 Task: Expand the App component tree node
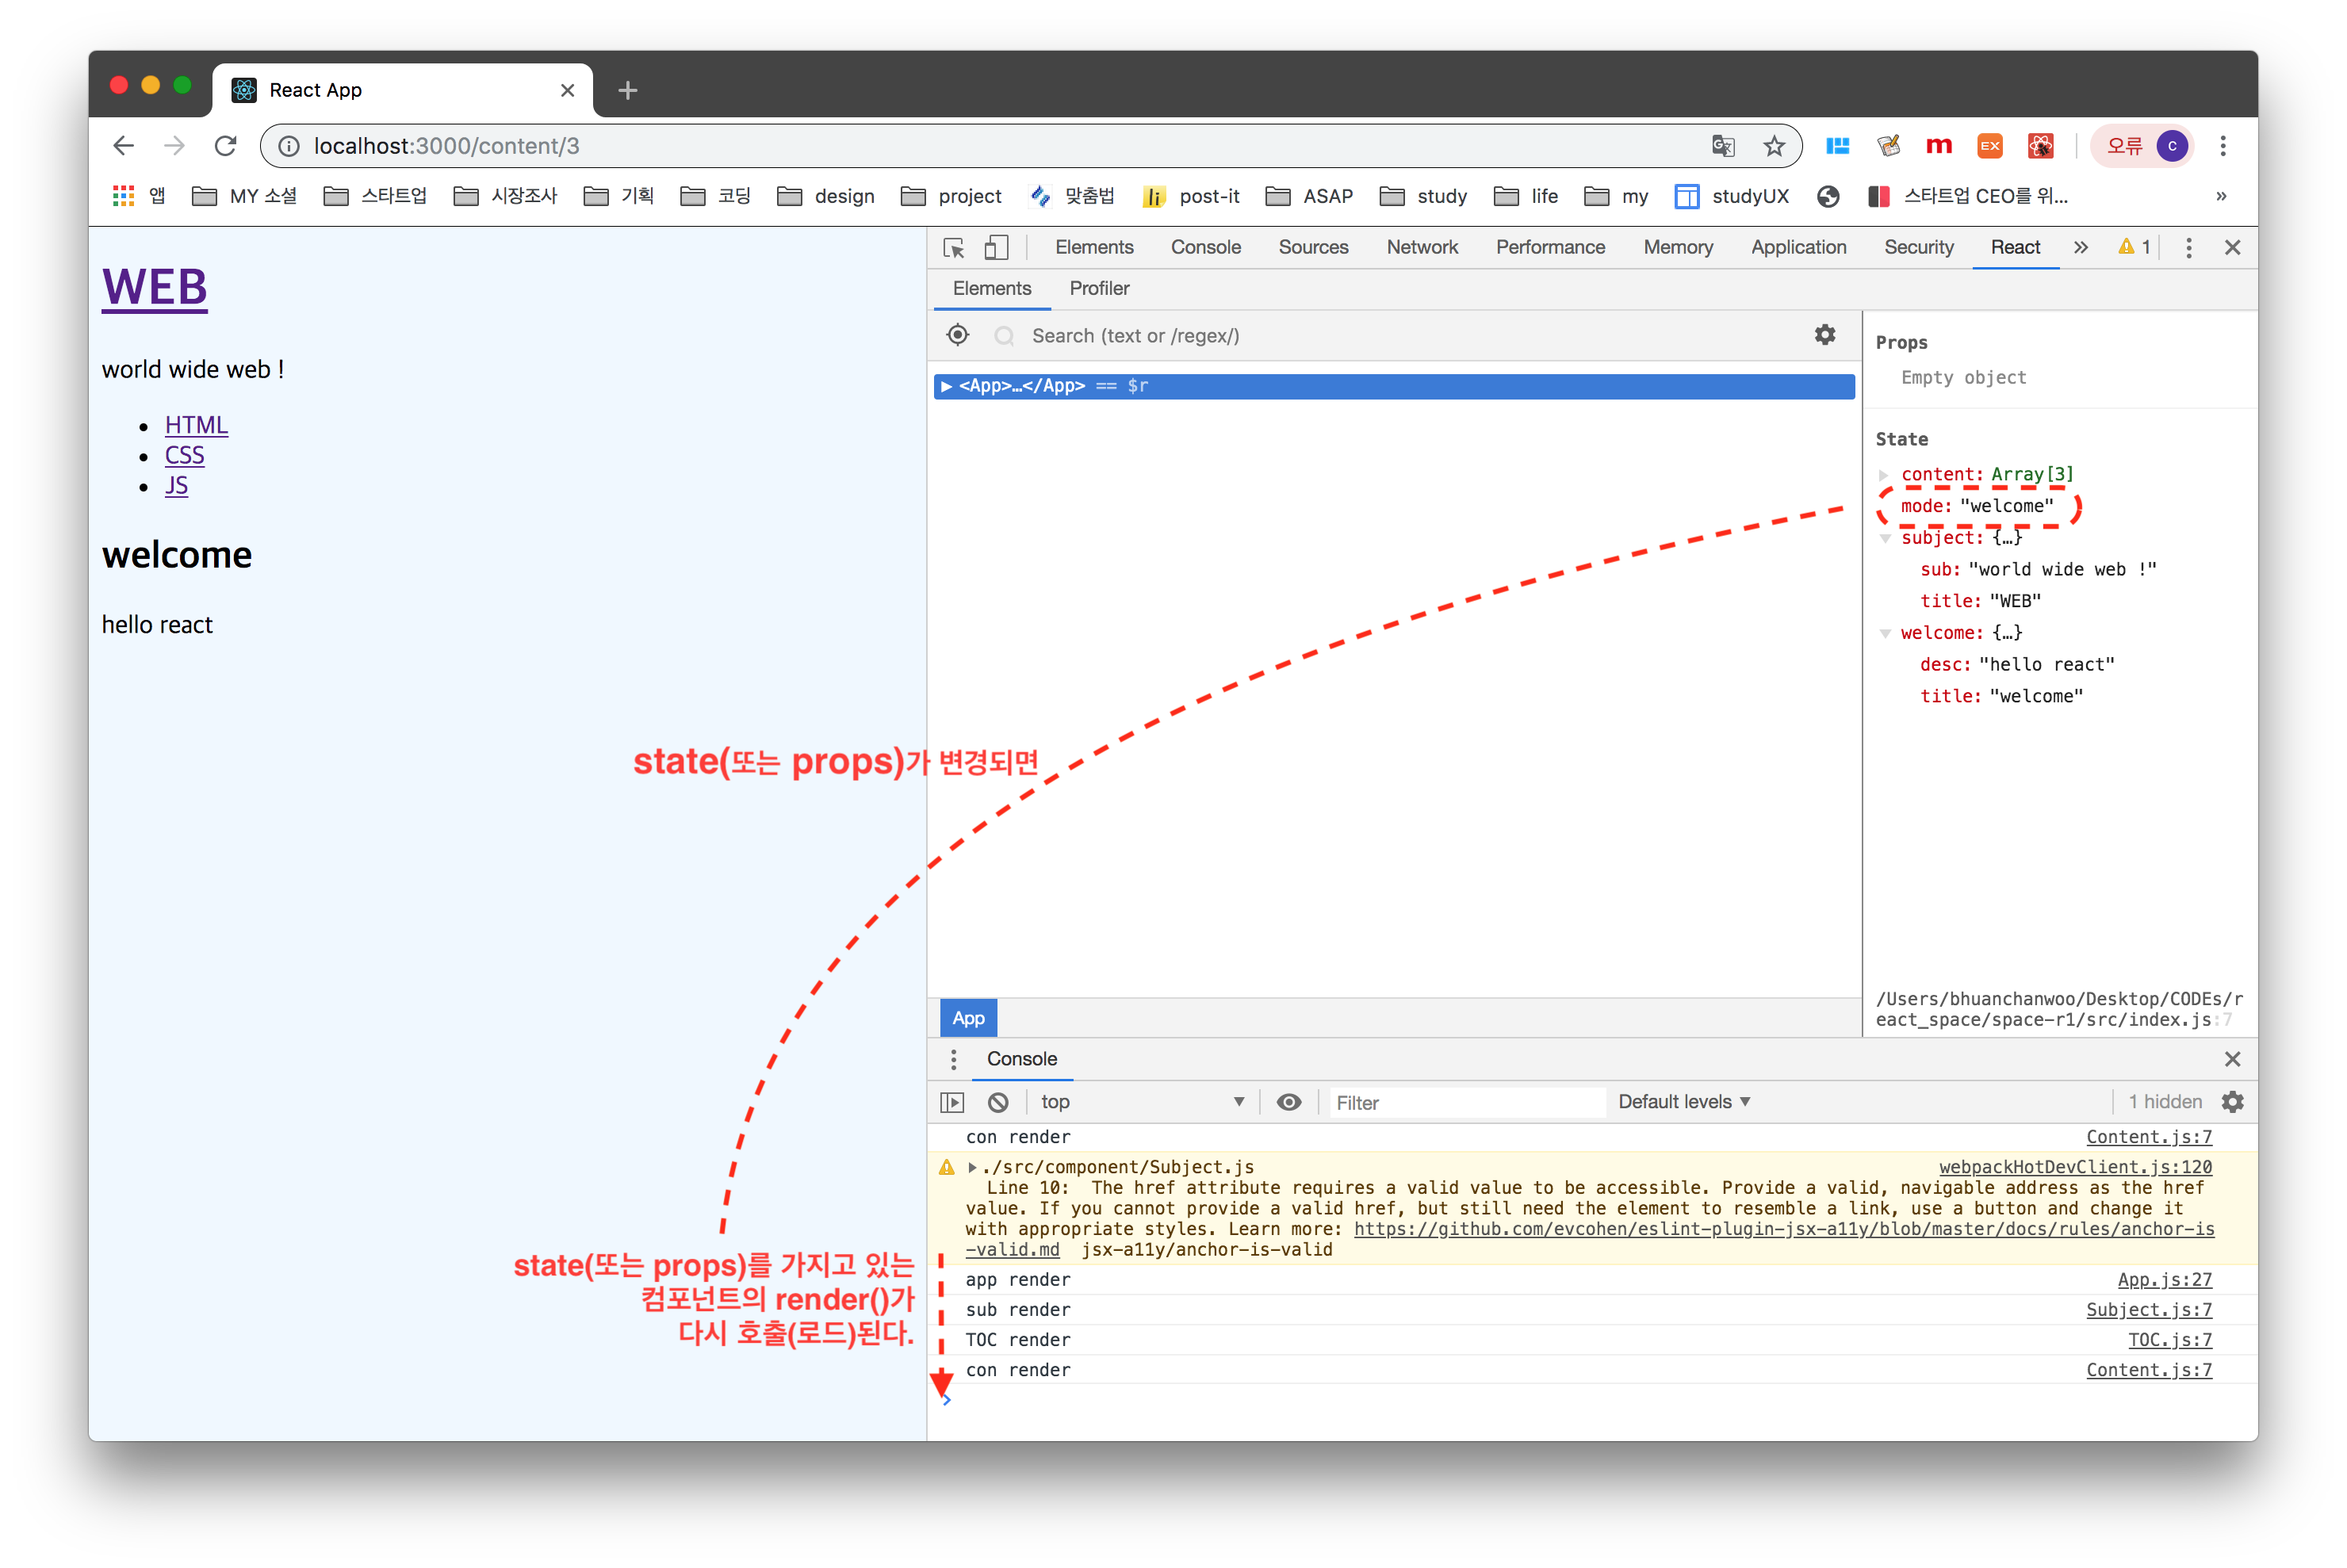(x=946, y=386)
